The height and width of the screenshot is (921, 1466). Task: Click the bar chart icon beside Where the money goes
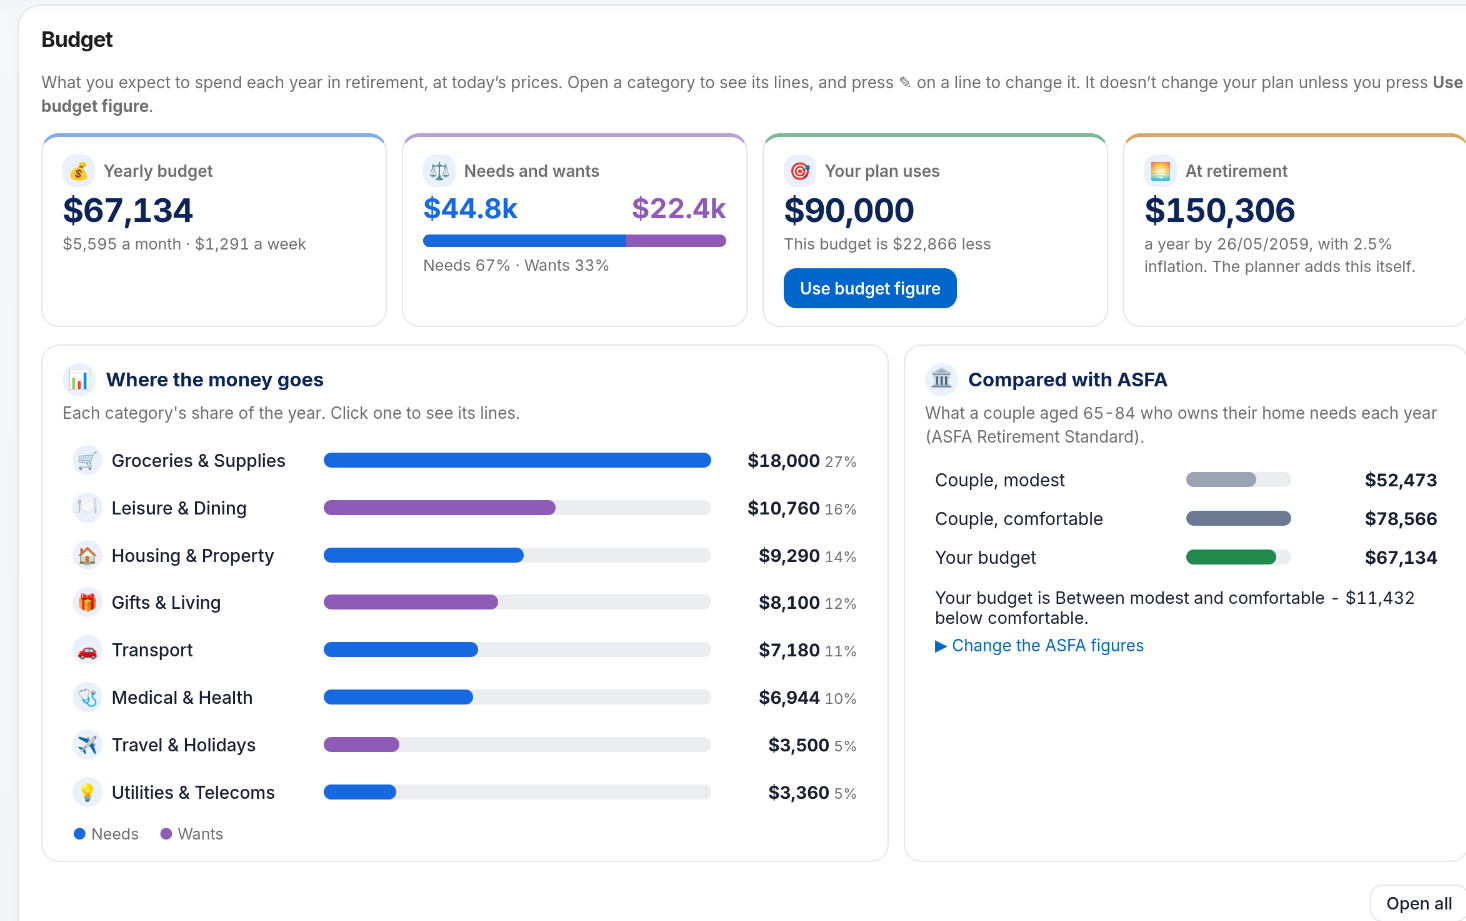coord(79,380)
